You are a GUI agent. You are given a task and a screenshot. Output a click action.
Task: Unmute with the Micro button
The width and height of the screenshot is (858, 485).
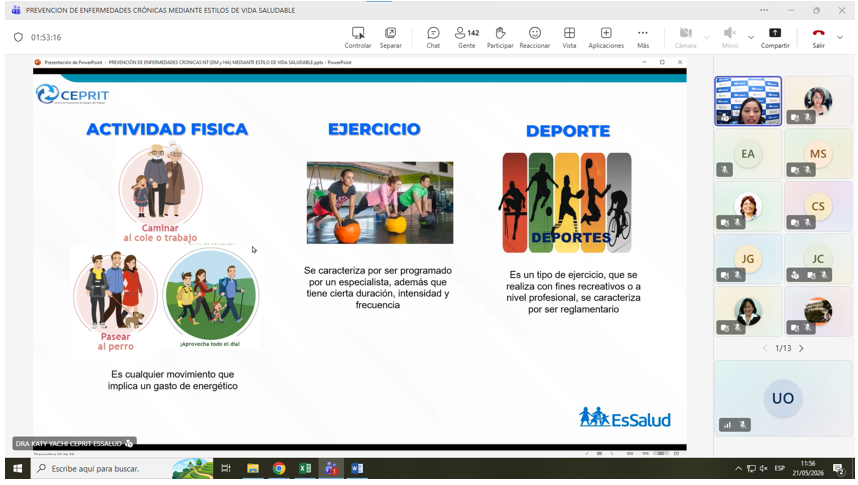pyautogui.click(x=729, y=37)
